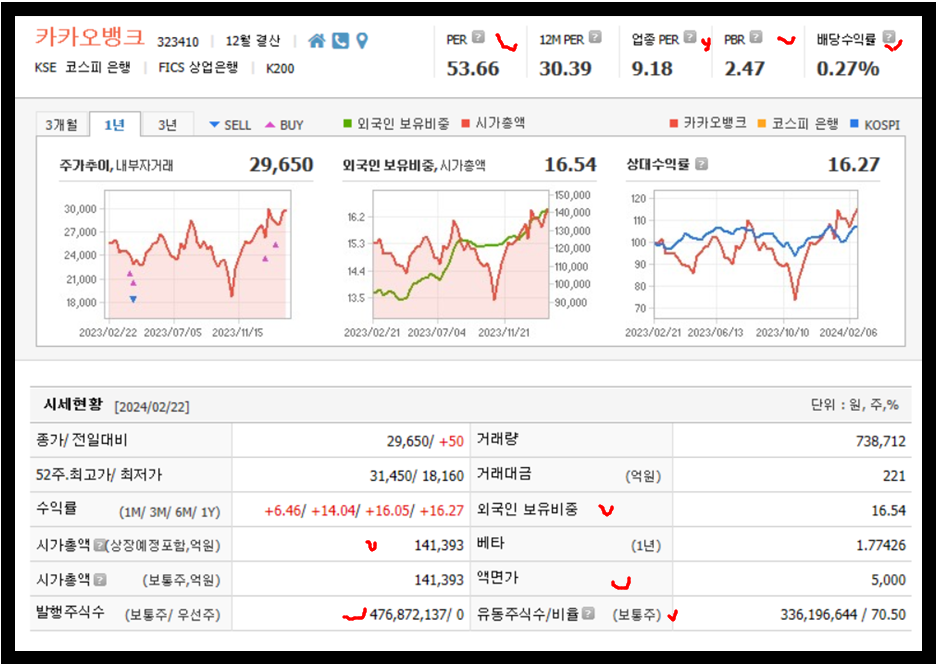Click the date label [2024/02/22]

(x=152, y=407)
